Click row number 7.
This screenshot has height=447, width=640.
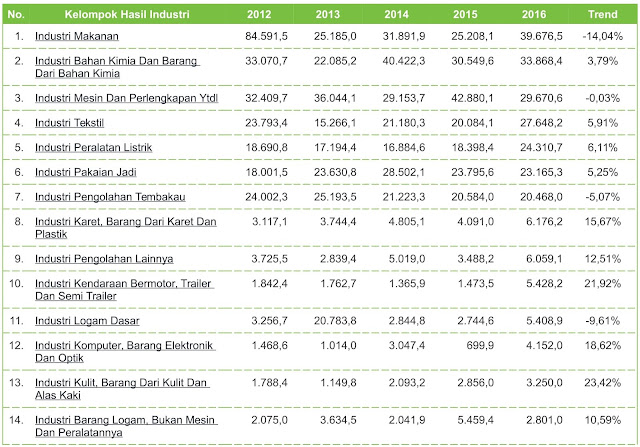pos(19,197)
